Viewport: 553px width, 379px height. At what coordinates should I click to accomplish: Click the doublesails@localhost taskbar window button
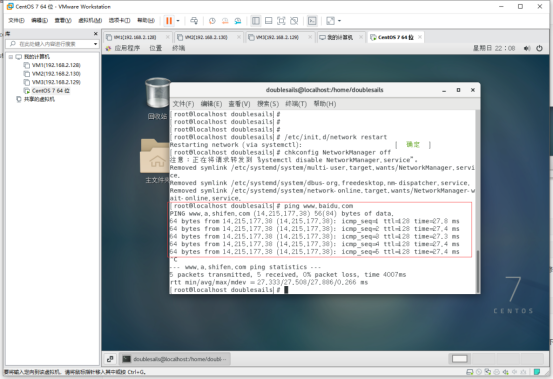(175, 359)
